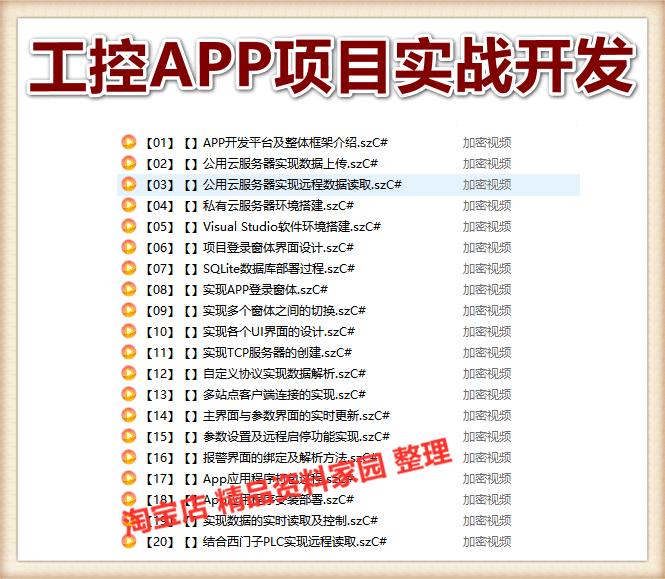Select Visual Studio软件环境搭建.szC# file

292,227
